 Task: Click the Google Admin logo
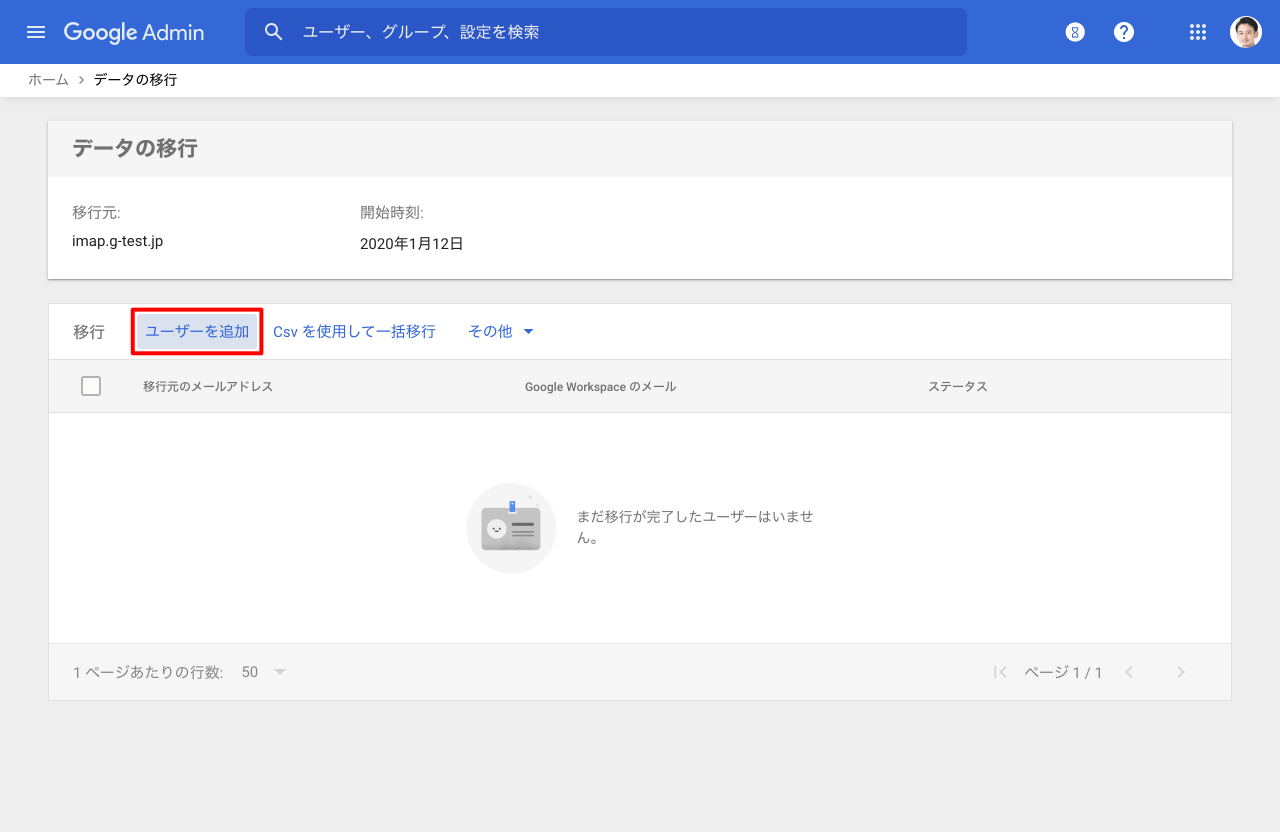pos(134,32)
